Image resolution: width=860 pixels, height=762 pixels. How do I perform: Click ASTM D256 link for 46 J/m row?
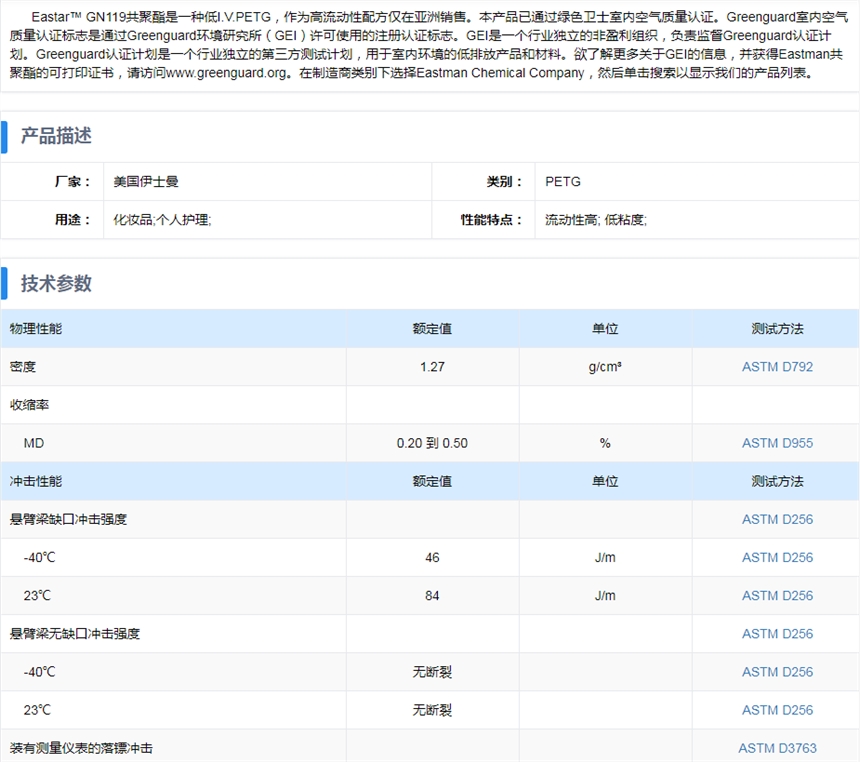click(x=777, y=557)
